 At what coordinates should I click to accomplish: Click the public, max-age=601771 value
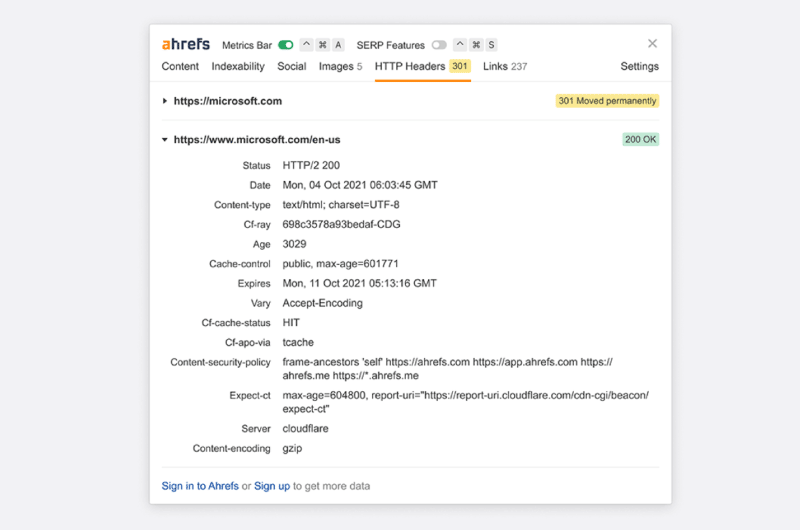pyautogui.click(x=340, y=264)
